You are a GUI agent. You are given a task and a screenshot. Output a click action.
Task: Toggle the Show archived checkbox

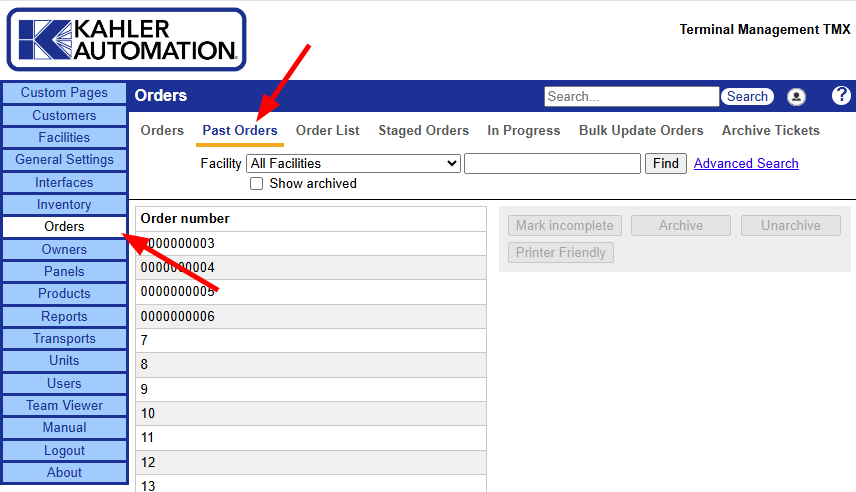(257, 184)
